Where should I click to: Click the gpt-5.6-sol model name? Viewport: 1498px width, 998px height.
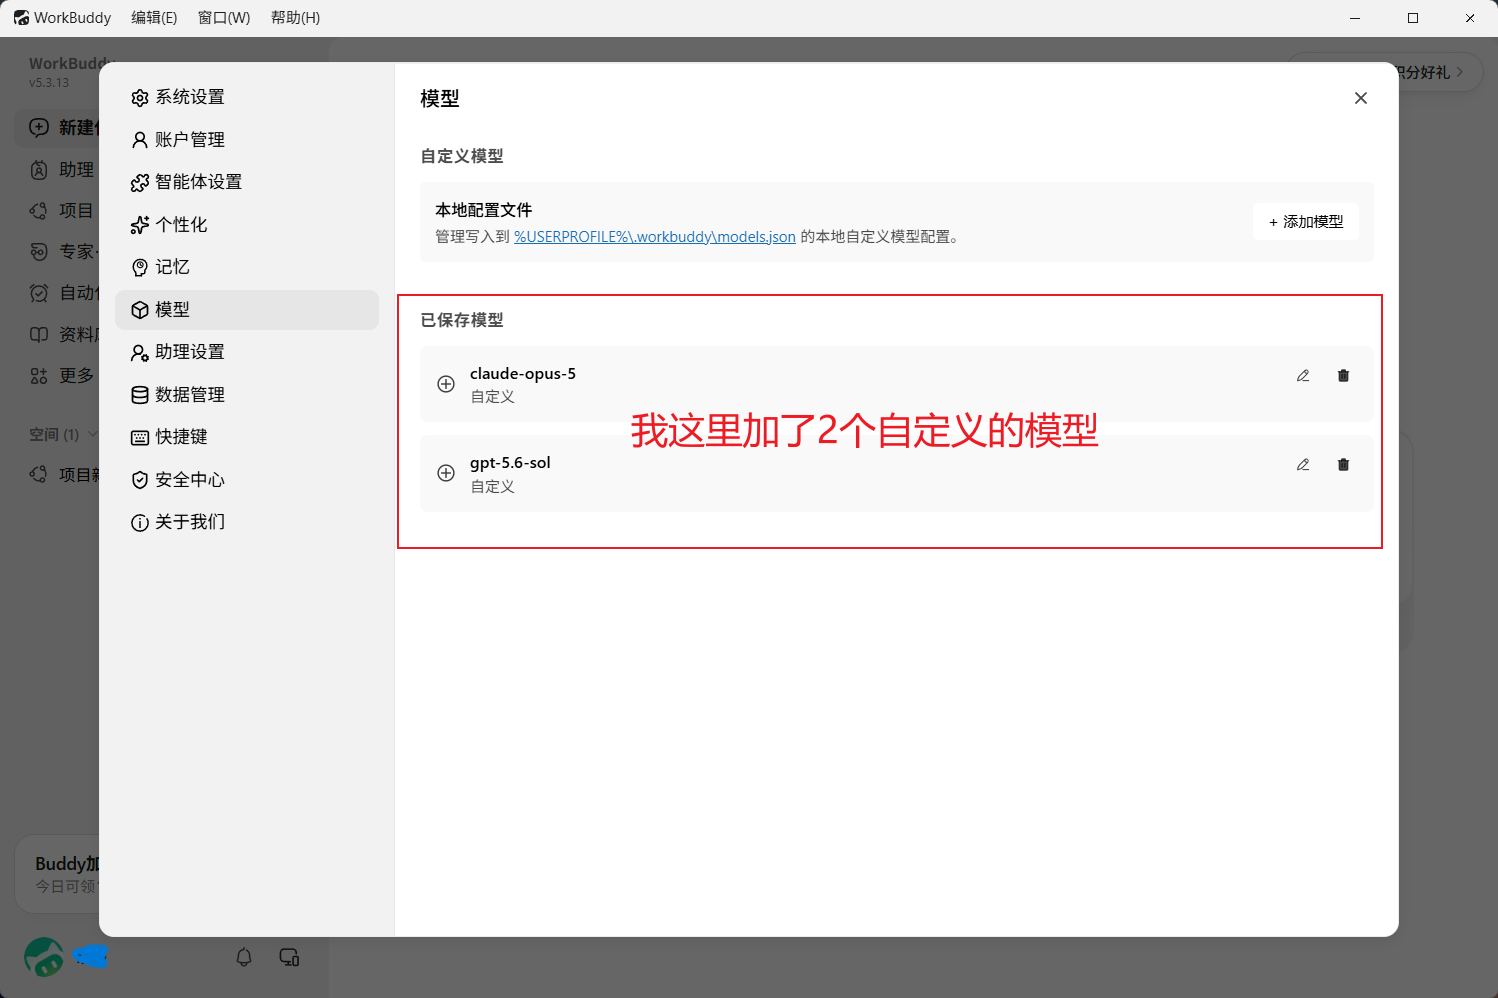pos(510,463)
